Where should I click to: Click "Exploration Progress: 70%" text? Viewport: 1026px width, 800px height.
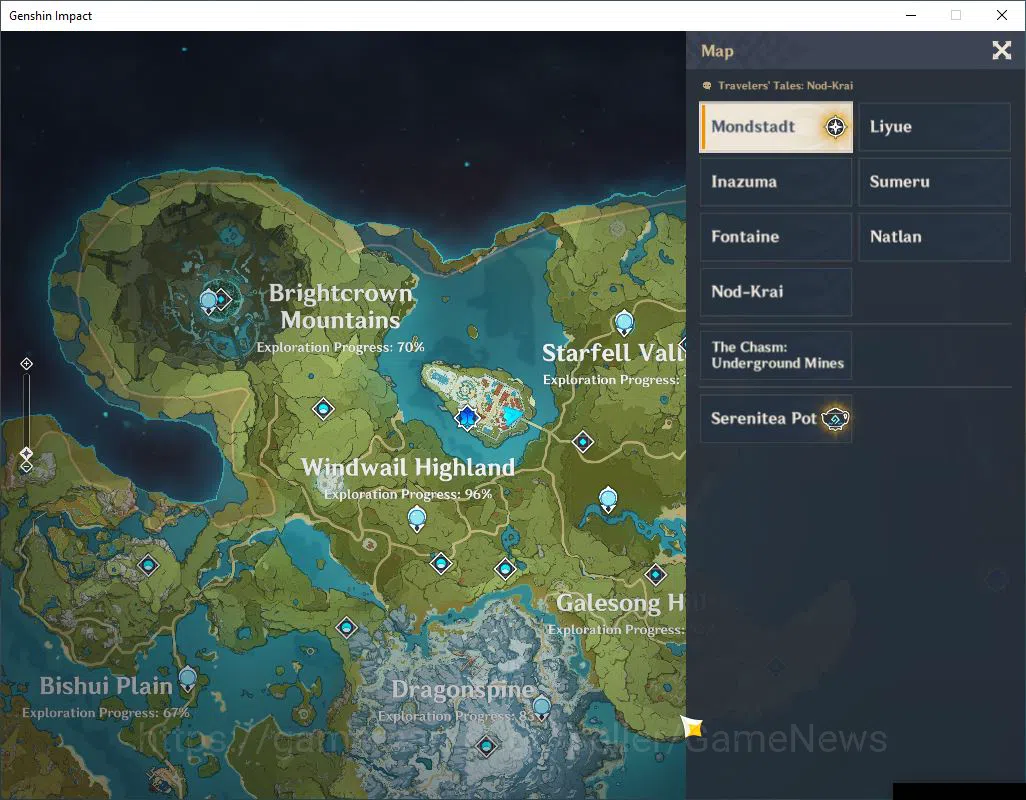(340, 347)
